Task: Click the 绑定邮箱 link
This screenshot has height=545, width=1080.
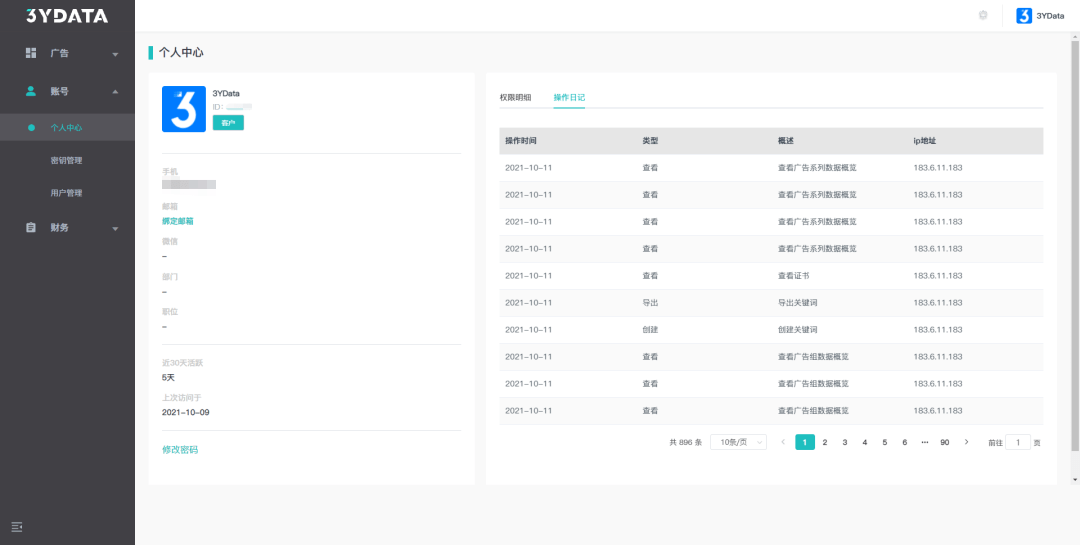Action: [178, 221]
